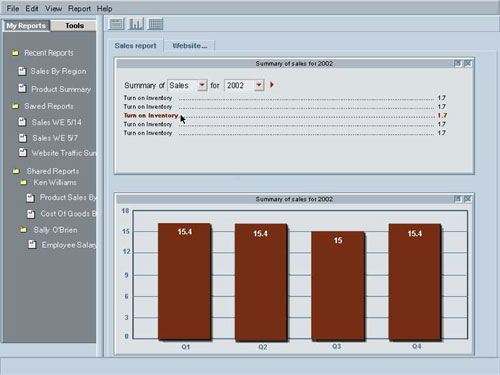Click the Q3 axis label
Screen dimensions: 500x375
coord(336,346)
